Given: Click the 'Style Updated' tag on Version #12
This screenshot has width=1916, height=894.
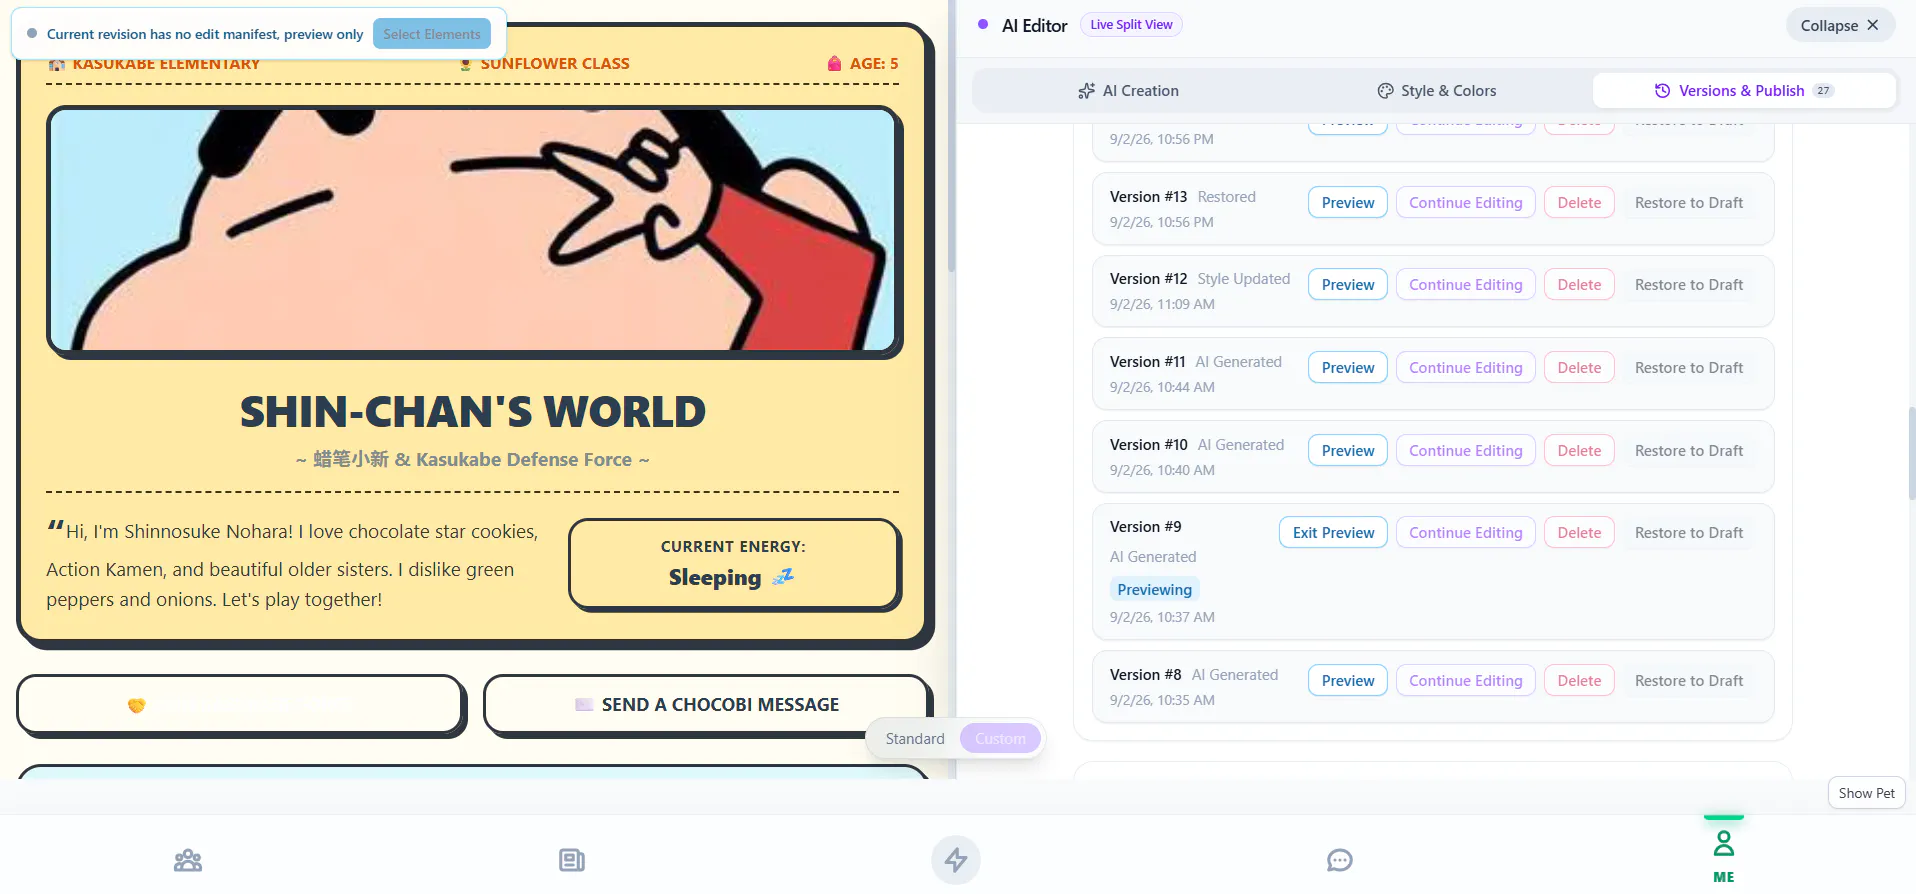Looking at the screenshot, I should click(1243, 279).
